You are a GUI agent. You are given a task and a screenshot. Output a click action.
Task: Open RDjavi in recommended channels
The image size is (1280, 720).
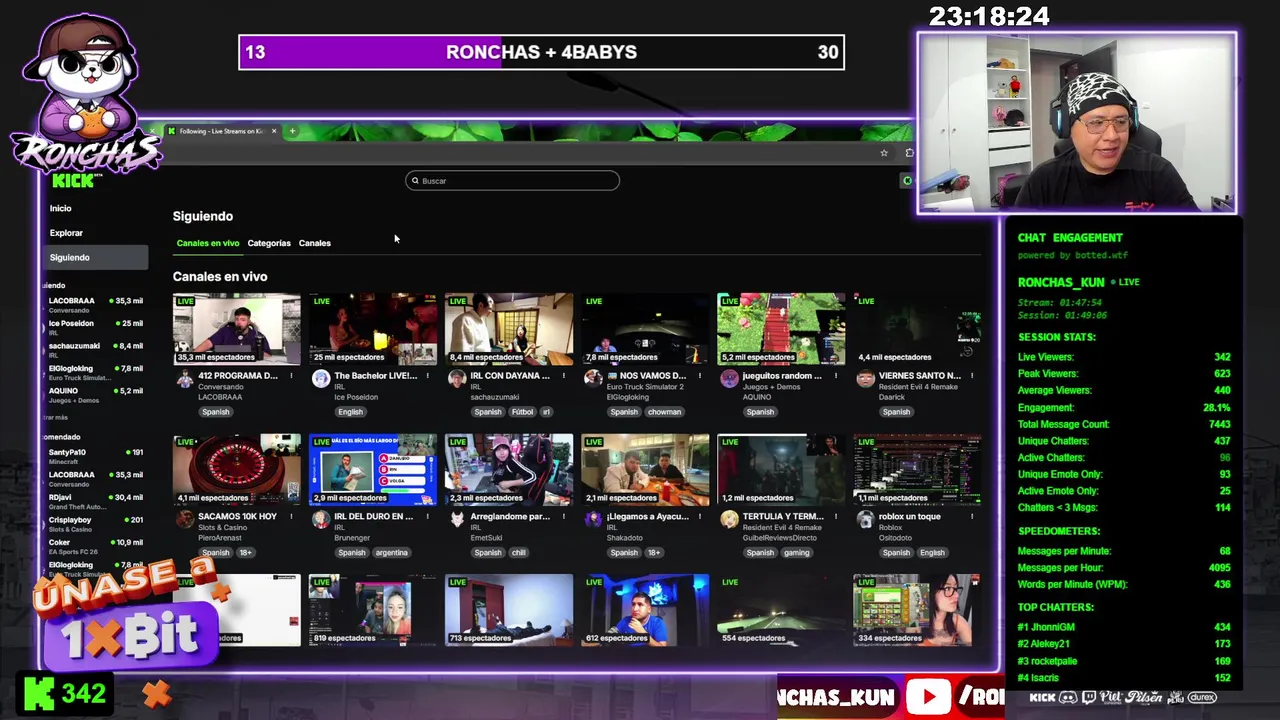[x=95, y=501]
